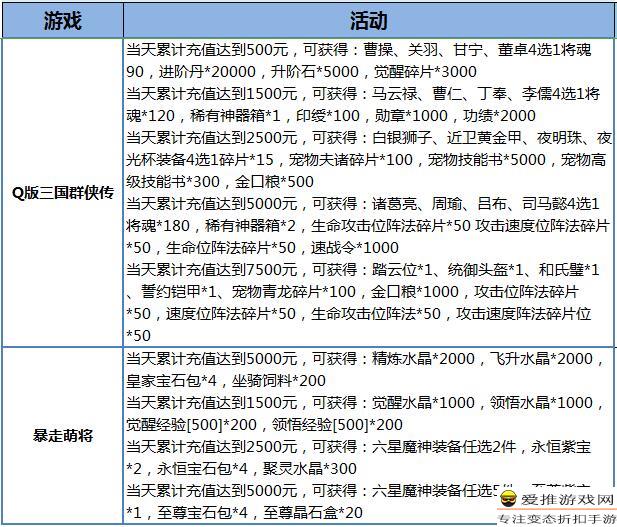Select the 进阶丹*20000 reward text
The width and height of the screenshot is (617, 527).
click(x=193, y=73)
